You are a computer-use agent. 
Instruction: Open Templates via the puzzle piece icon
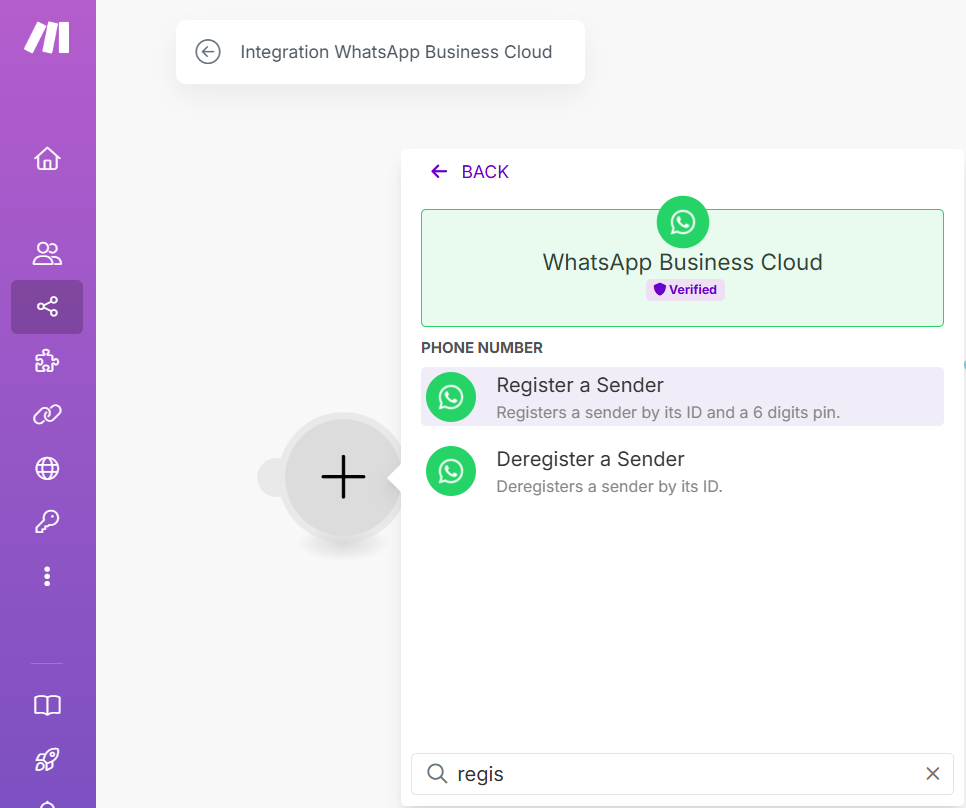coord(47,361)
